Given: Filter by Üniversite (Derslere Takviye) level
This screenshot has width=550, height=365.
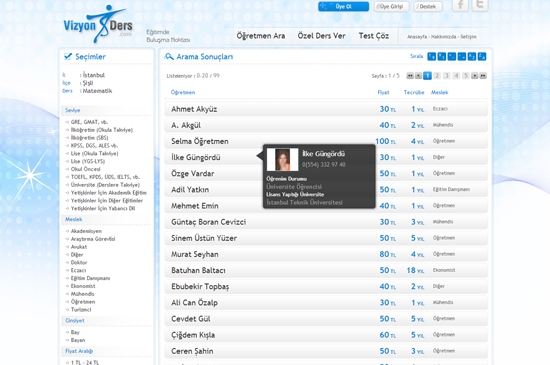Looking at the screenshot, I should tap(105, 185).
